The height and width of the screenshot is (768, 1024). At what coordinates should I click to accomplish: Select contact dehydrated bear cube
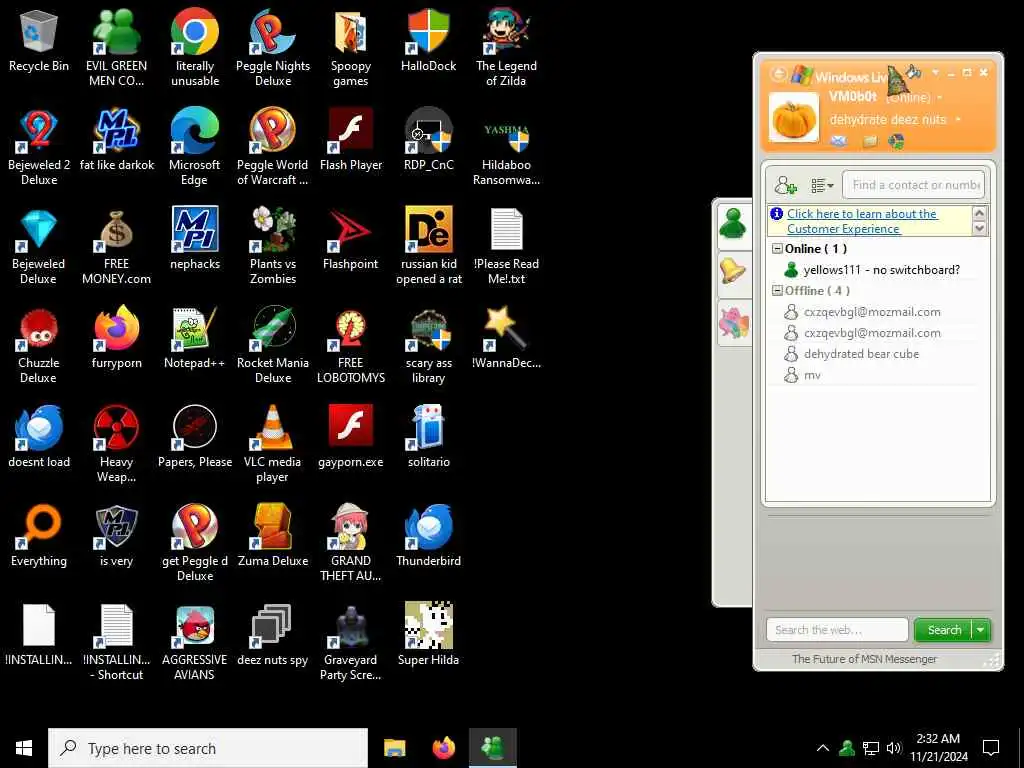click(x=861, y=354)
